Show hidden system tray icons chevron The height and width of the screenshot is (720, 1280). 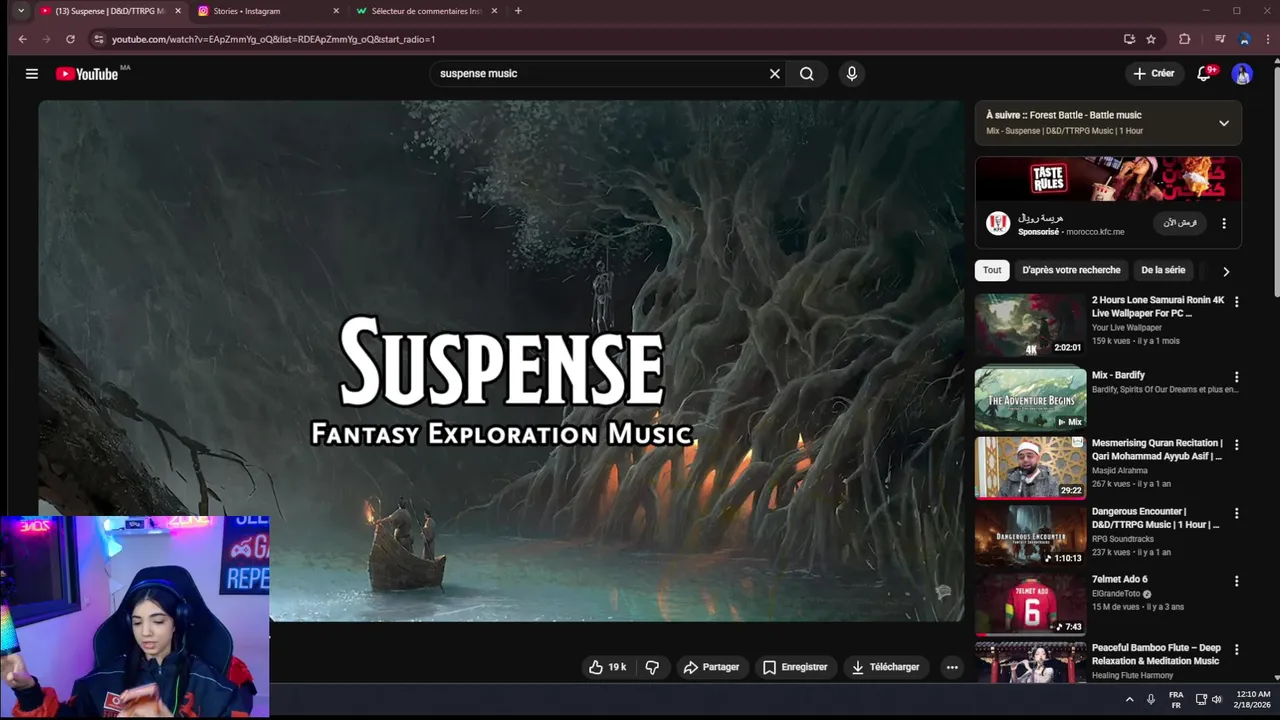[1129, 700]
